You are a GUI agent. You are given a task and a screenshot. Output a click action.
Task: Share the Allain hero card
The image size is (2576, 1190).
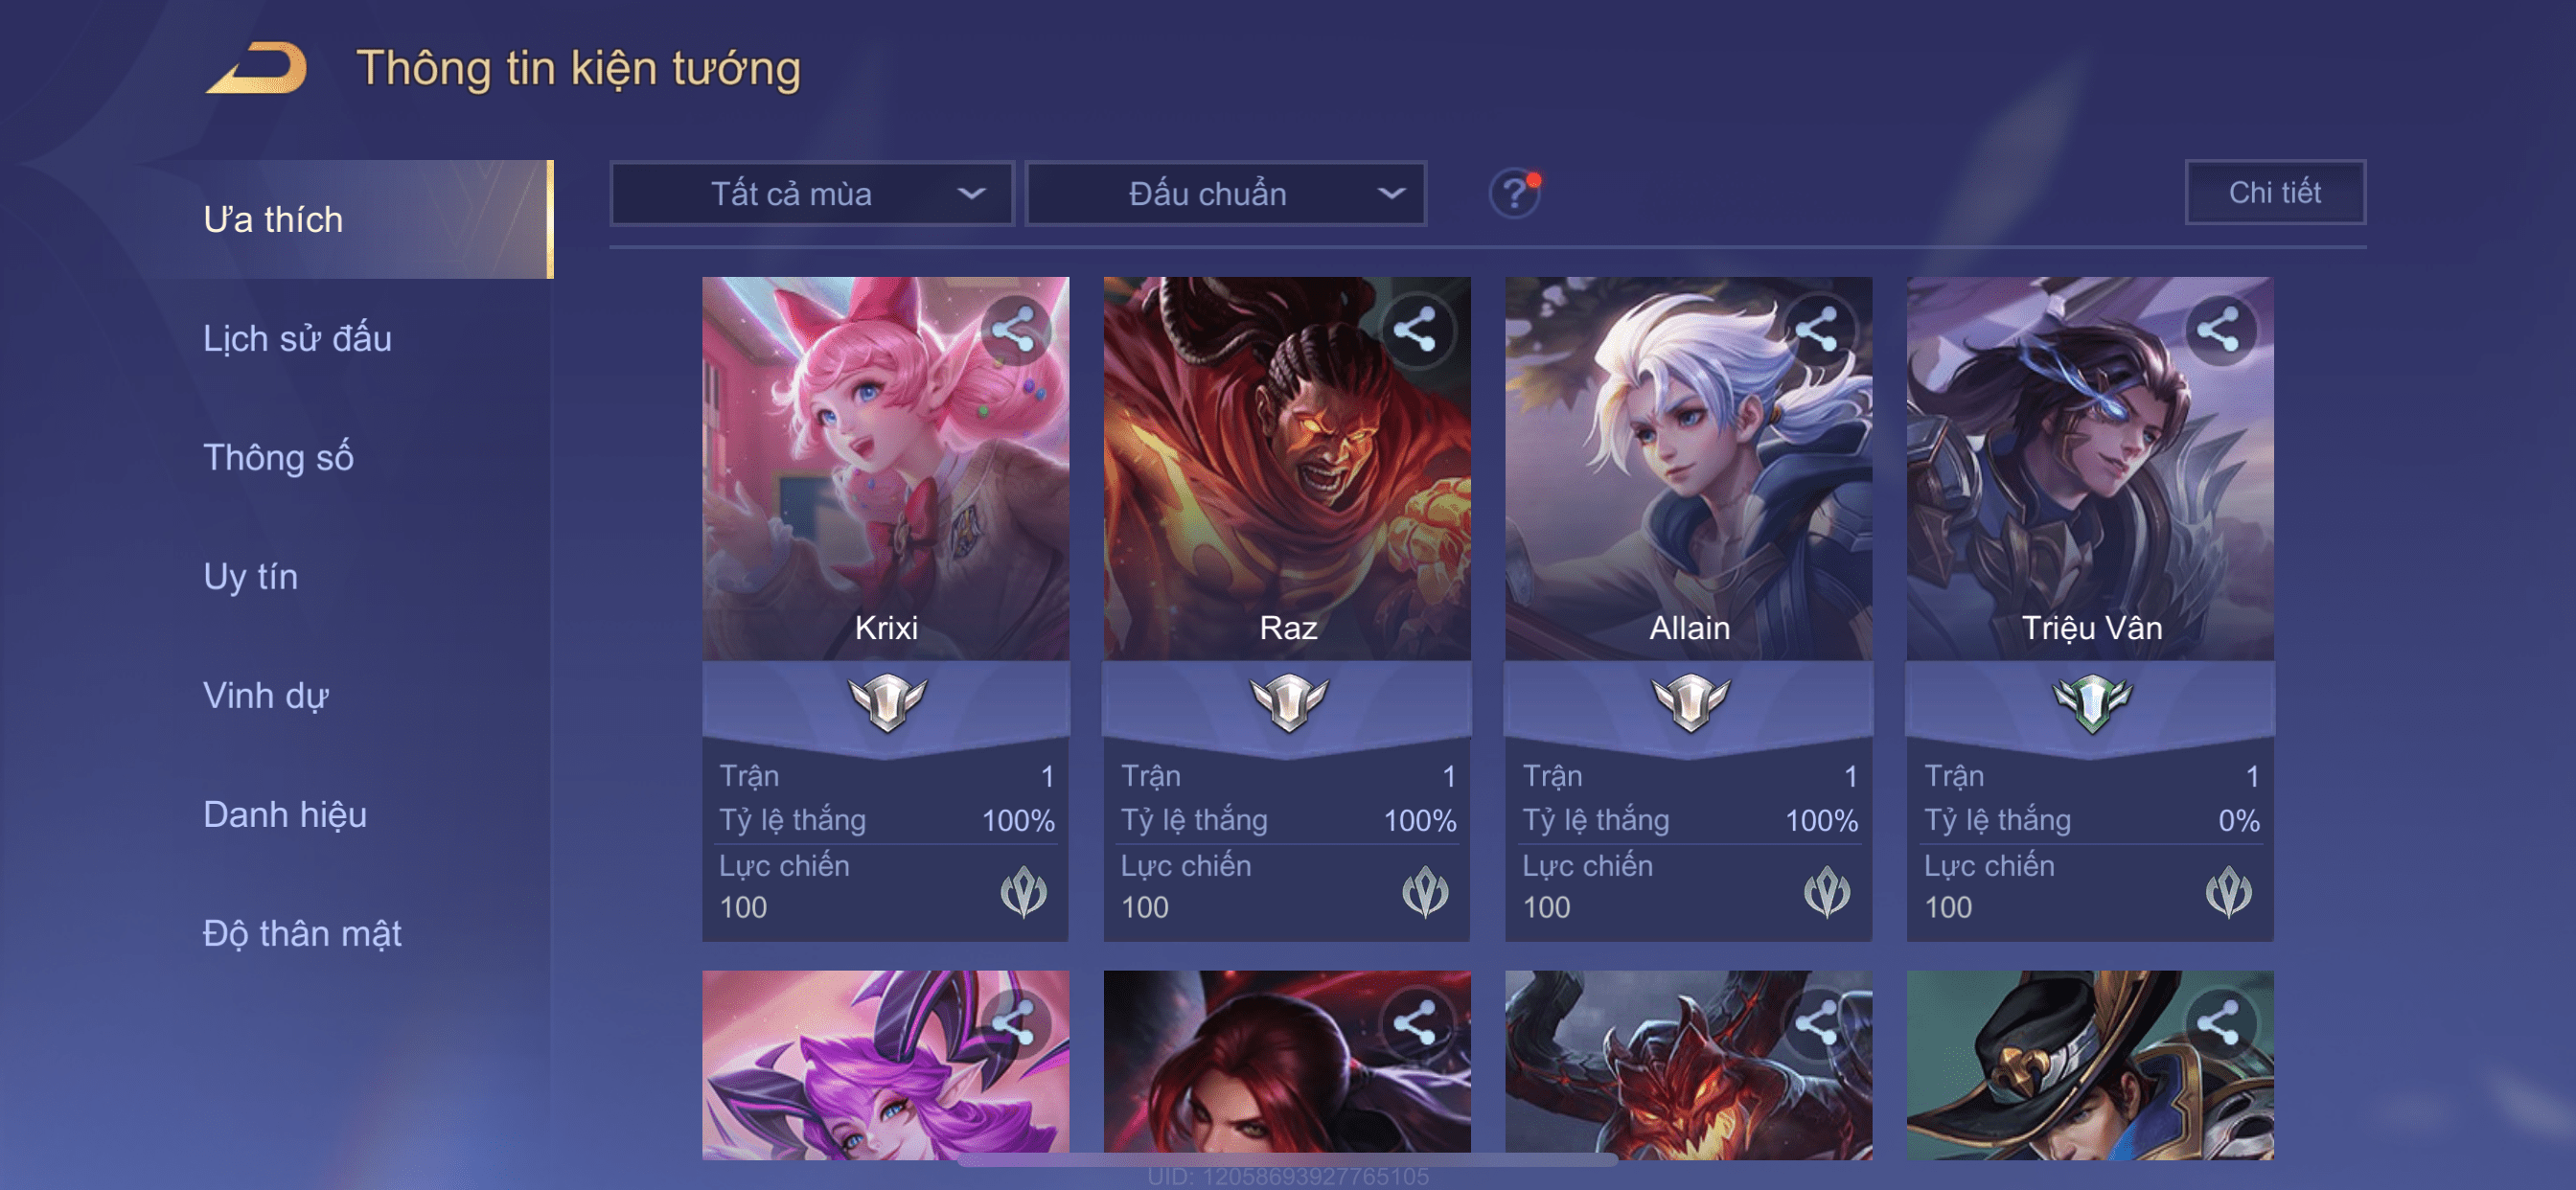point(1817,330)
